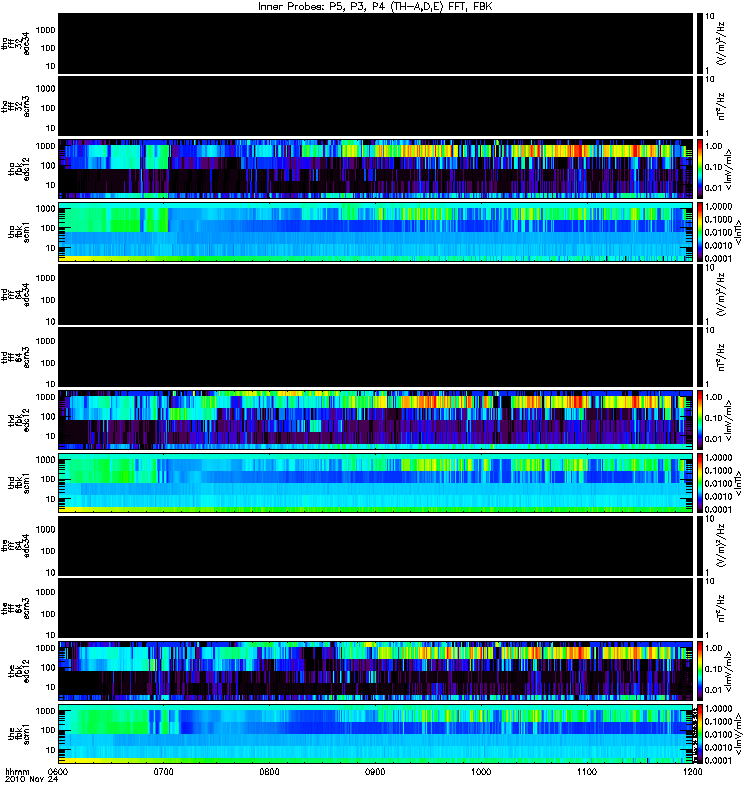Click the 'the fbk edc12' y-axis label

19,669
